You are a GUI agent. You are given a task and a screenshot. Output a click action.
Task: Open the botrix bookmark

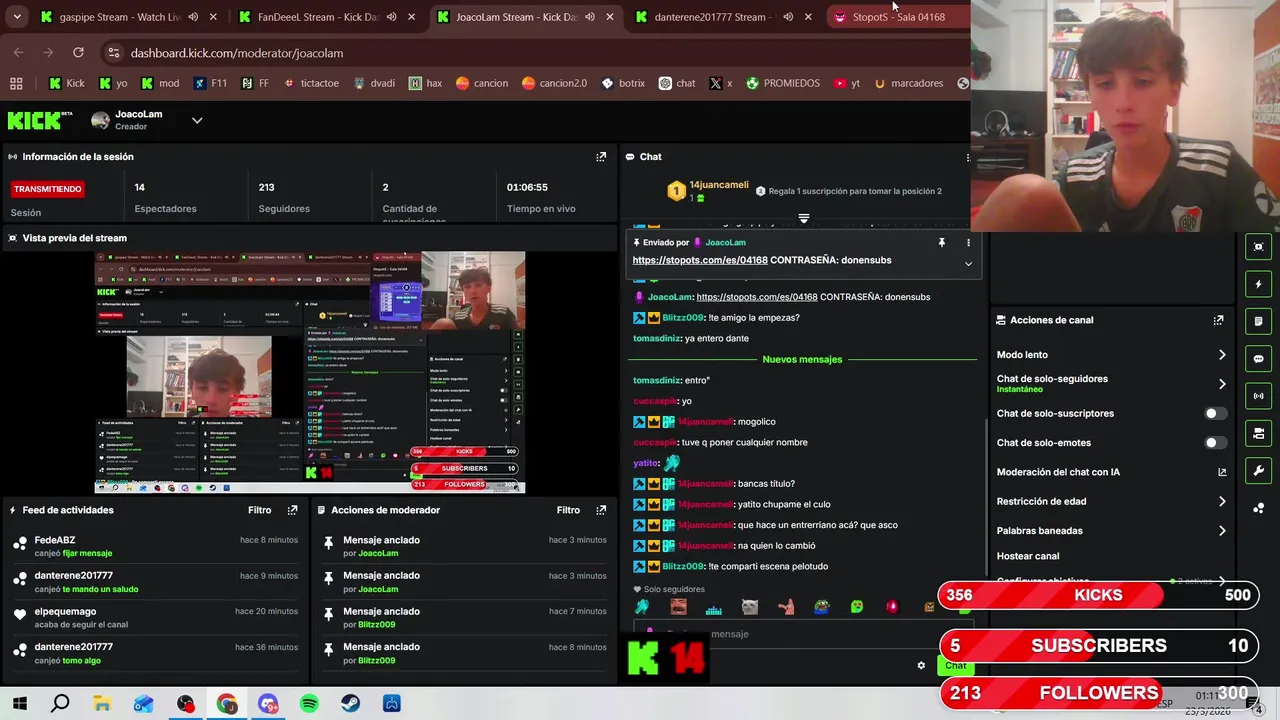pyautogui.click(x=622, y=83)
